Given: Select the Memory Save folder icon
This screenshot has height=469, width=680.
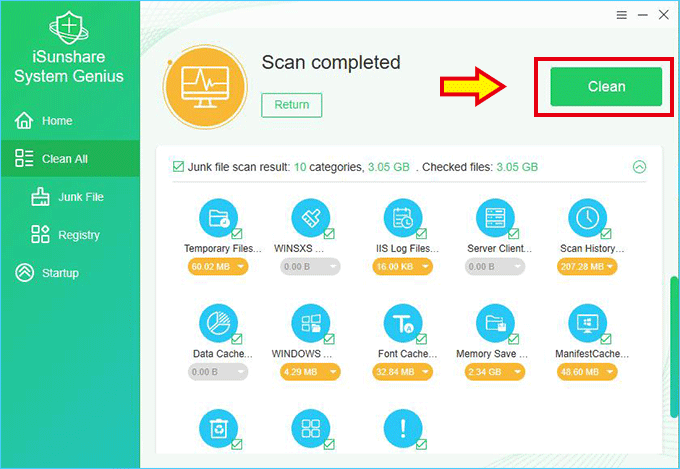Looking at the screenshot, I should [495, 323].
